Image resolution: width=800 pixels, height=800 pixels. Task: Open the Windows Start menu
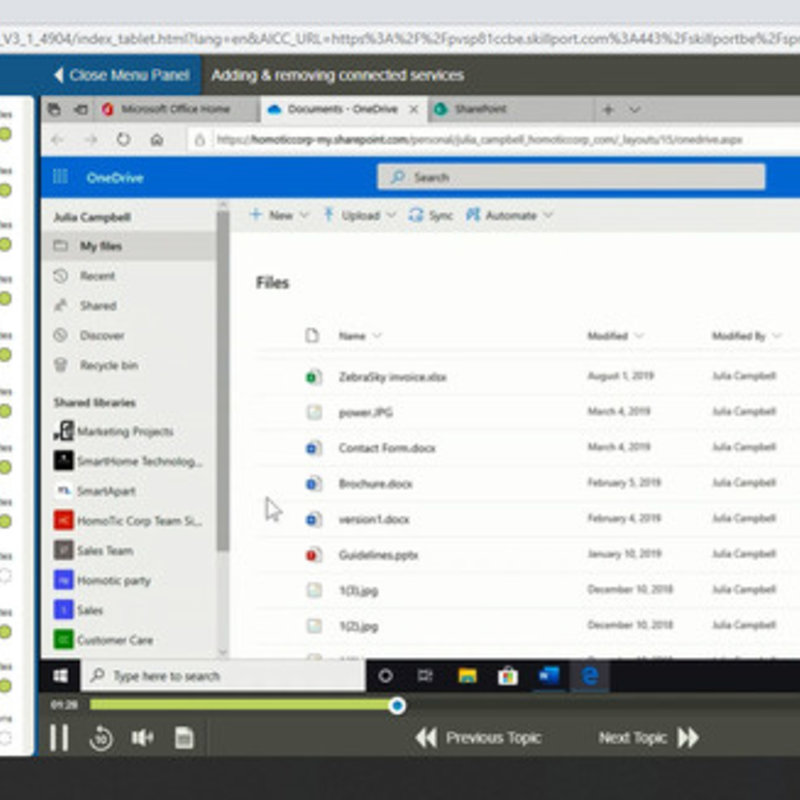[x=60, y=676]
